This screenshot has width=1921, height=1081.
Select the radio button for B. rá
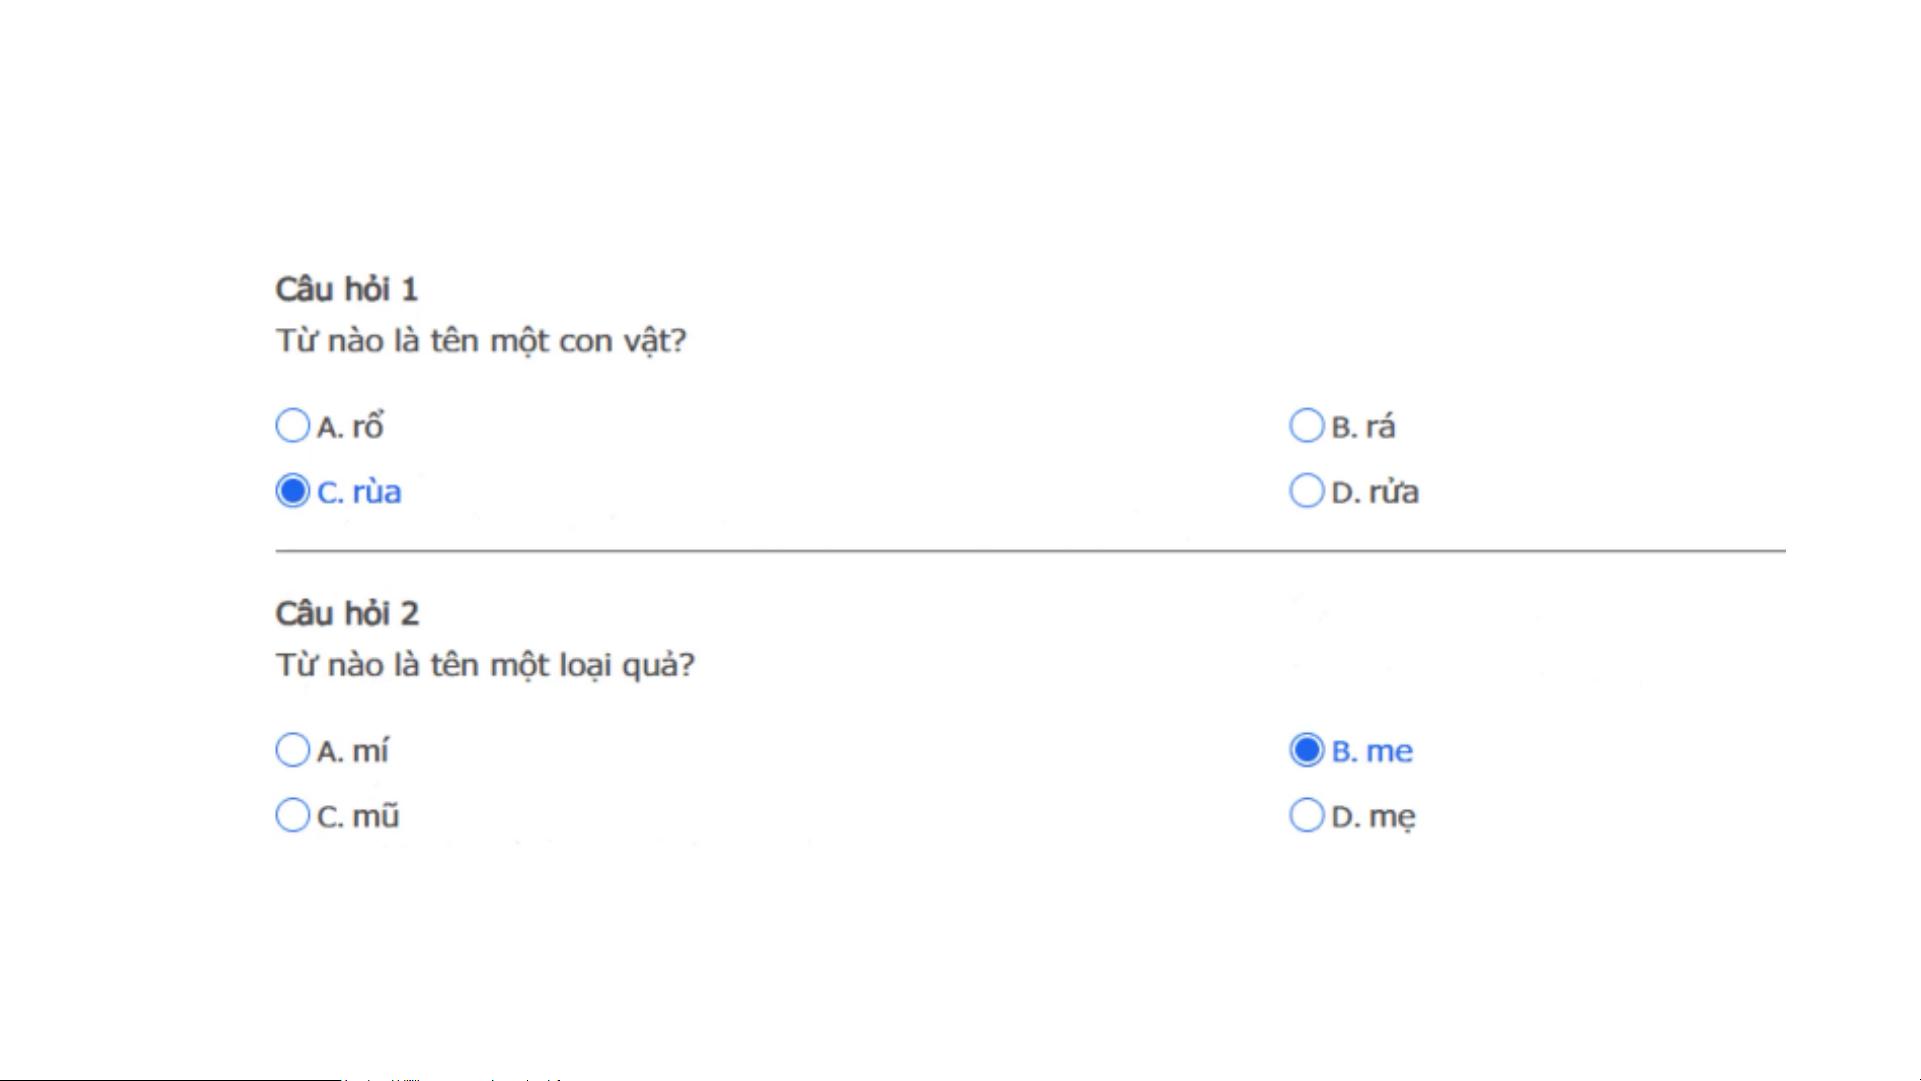(x=1306, y=426)
